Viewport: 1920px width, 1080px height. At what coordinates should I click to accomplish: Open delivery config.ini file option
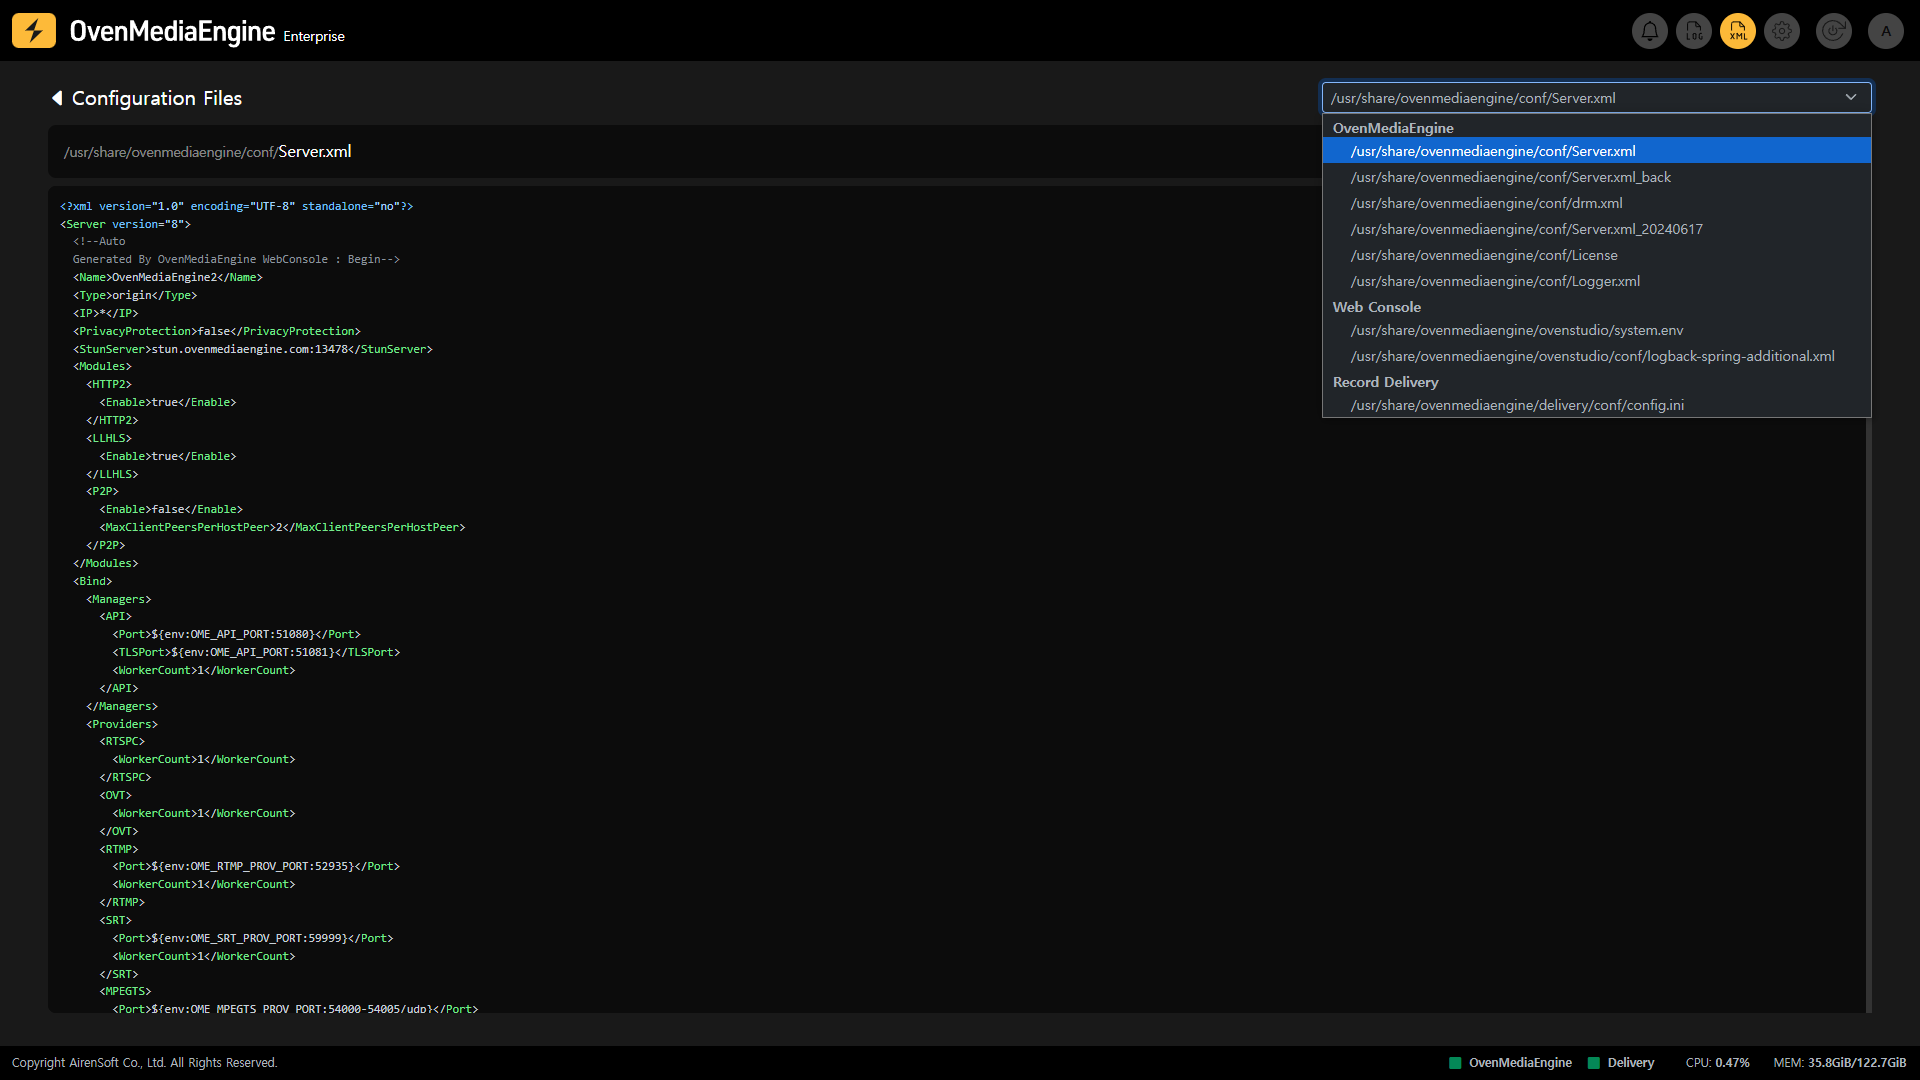pyautogui.click(x=1516, y=405)
